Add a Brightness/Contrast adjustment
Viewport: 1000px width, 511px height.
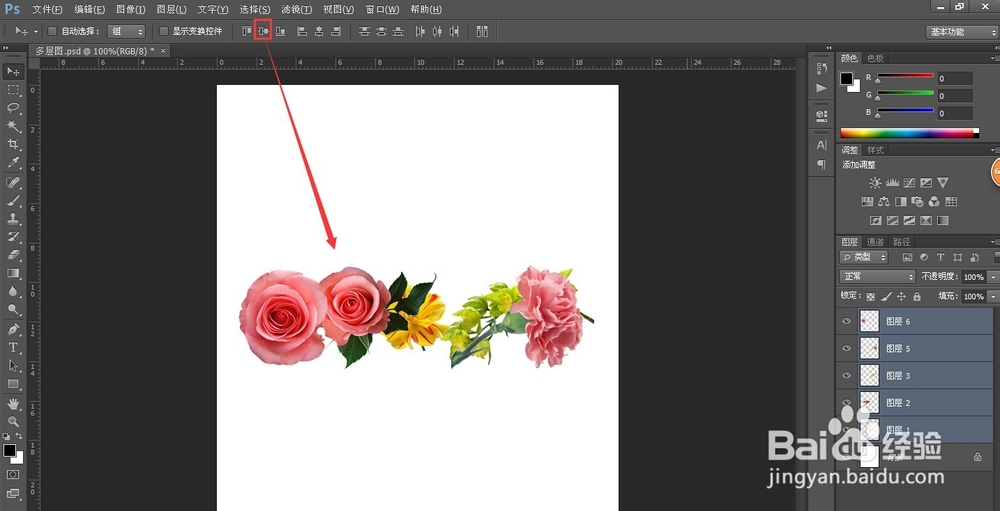coord(875,183)
